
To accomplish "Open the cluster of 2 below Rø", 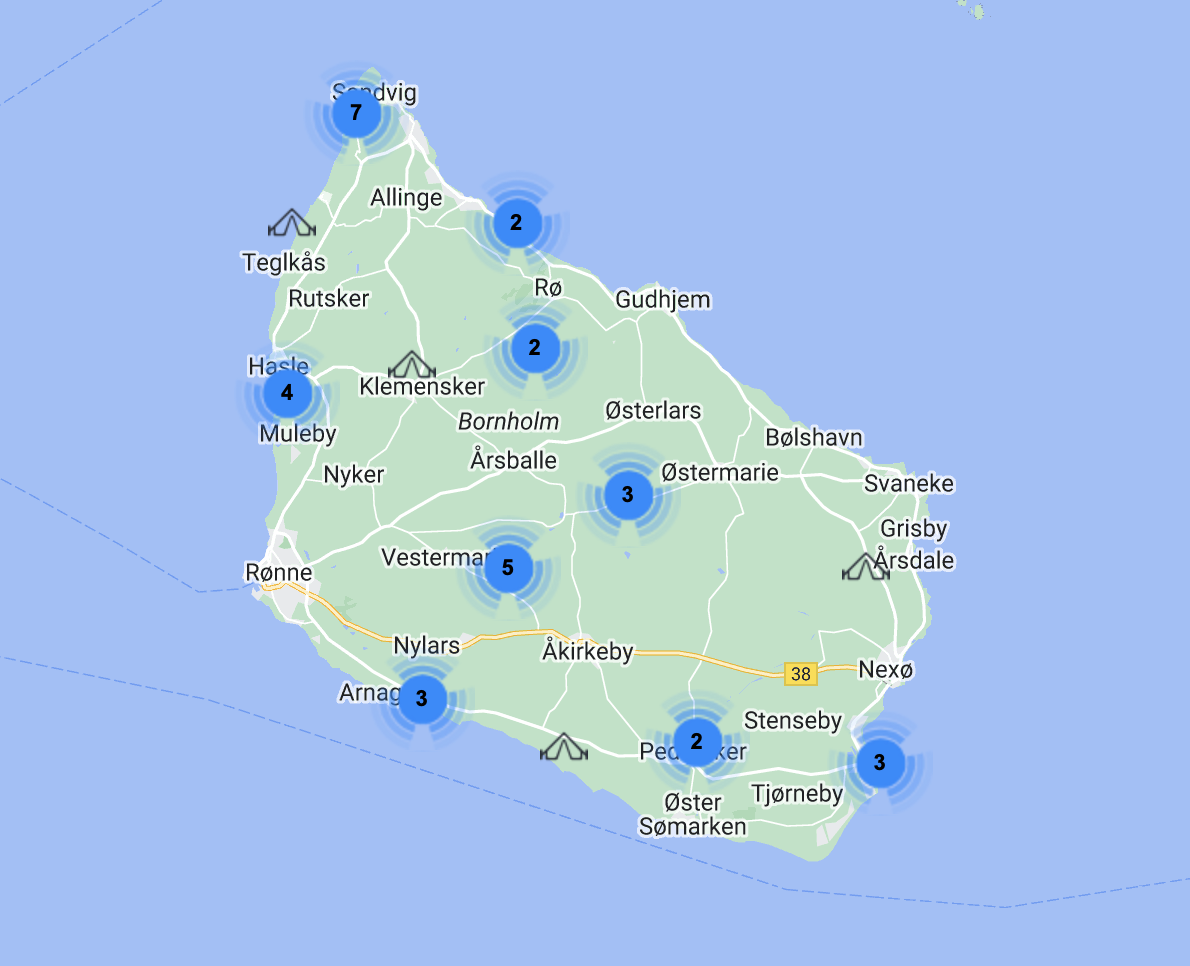I will 535,348.
